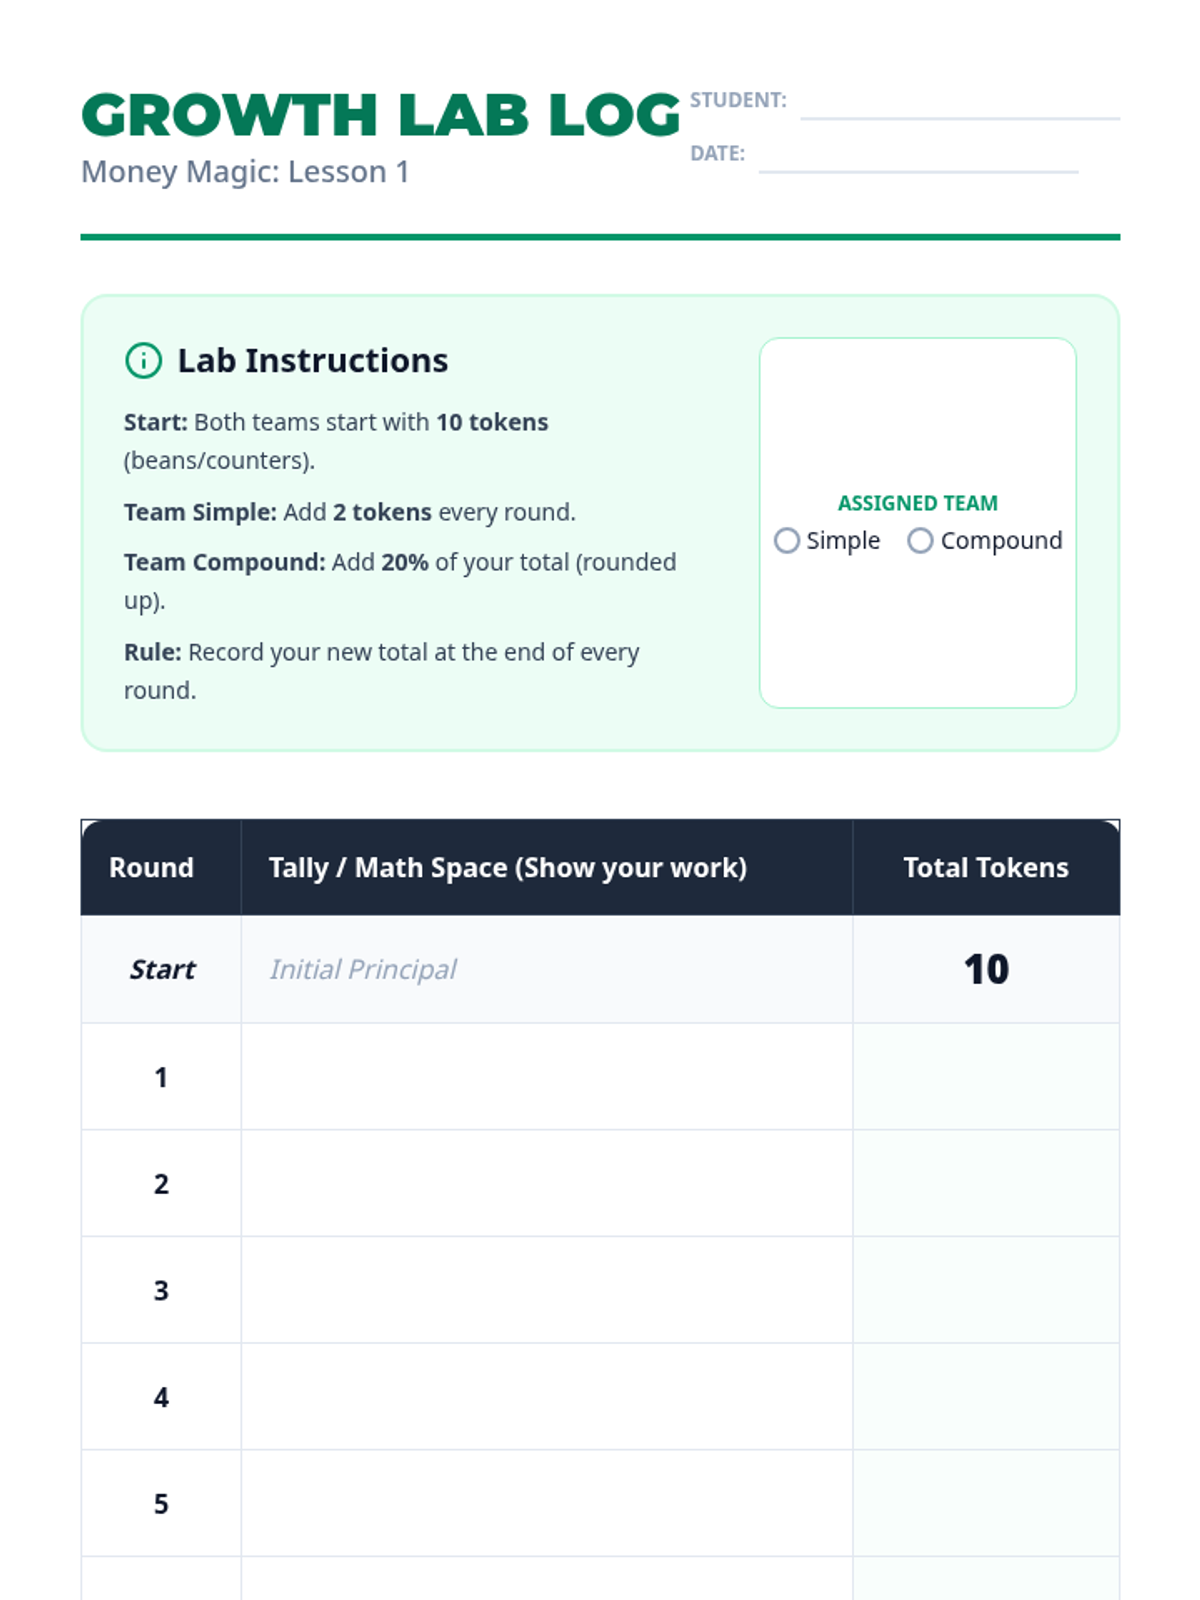This screenshot has height=1600, width=1200.
Task: Click the Total Tokens column header
Action: (985, 867)
